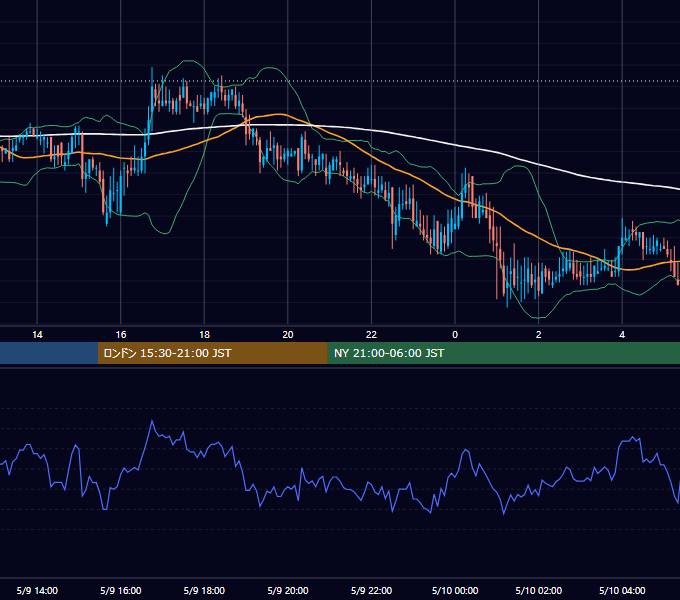Click the 20 hour label on price chart axis

(x=288, y=335)
